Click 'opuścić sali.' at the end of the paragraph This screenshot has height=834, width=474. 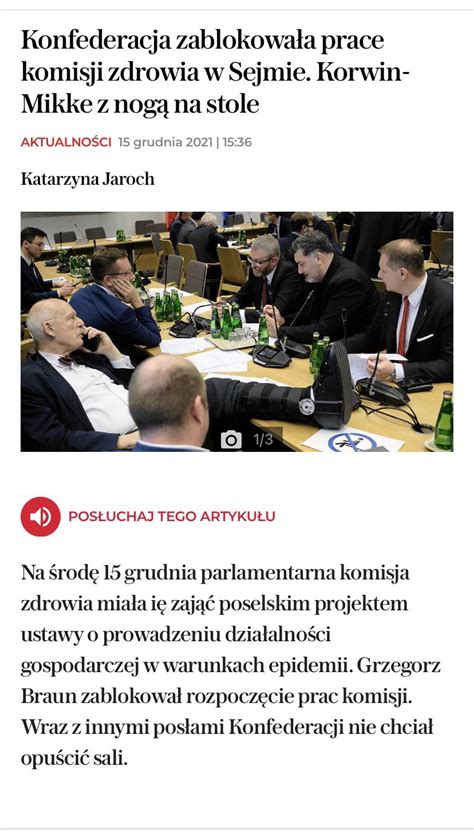pos(74,758)
